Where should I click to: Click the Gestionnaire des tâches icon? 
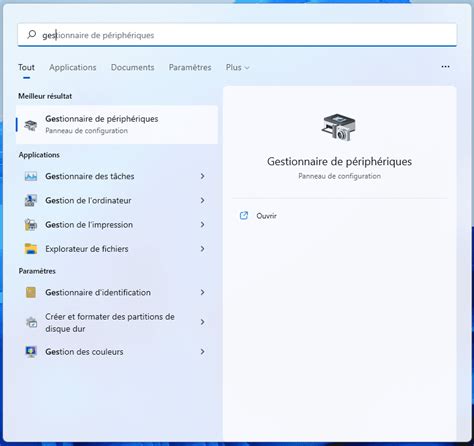[31, 176]
